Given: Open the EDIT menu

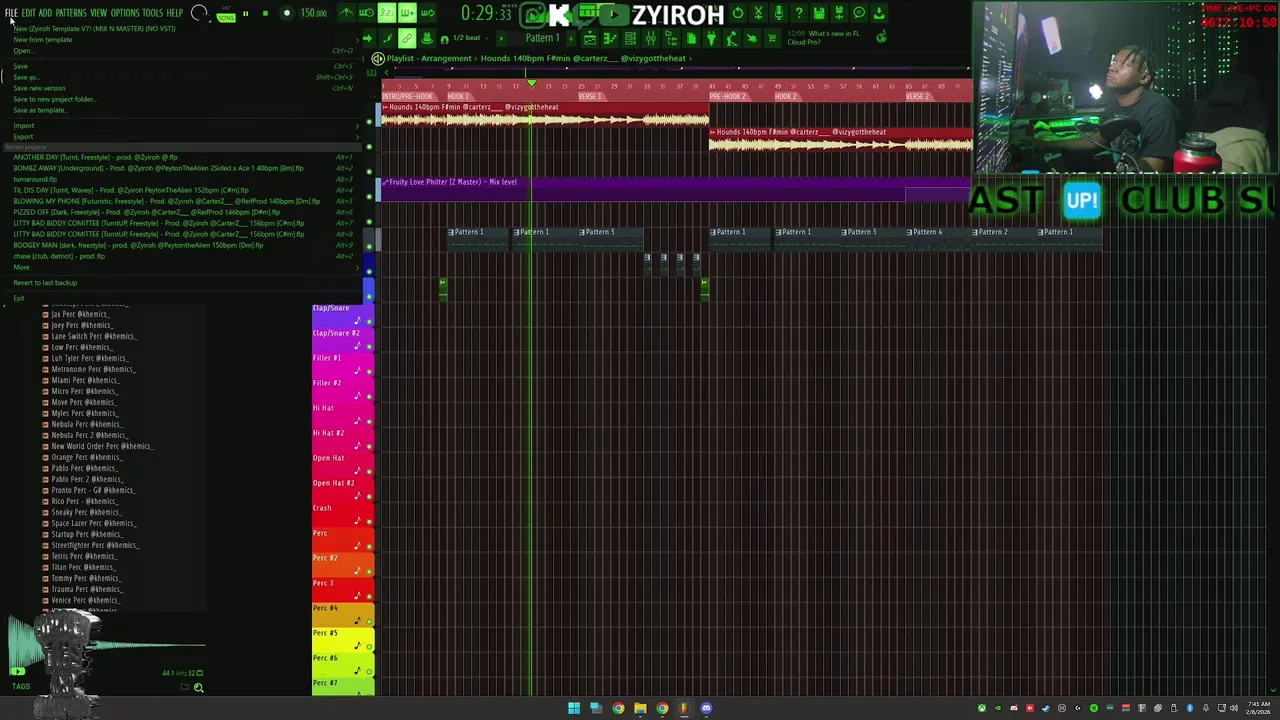Looking at the screenshot, I should coord(29,13).
